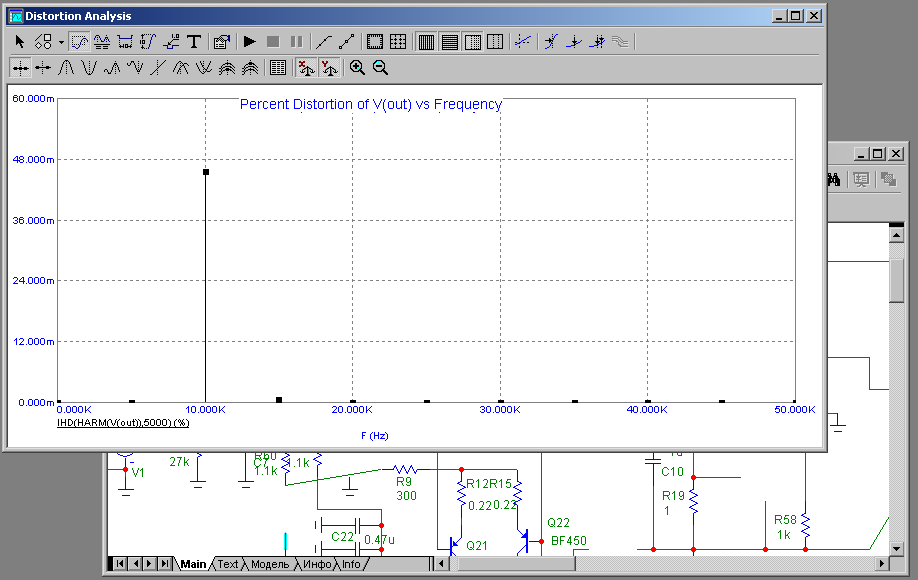This screenshot has width=918, height=580.
Task: Click the double down-arrow curve icon
Action: pyautogui.click(x=598, y=42)
